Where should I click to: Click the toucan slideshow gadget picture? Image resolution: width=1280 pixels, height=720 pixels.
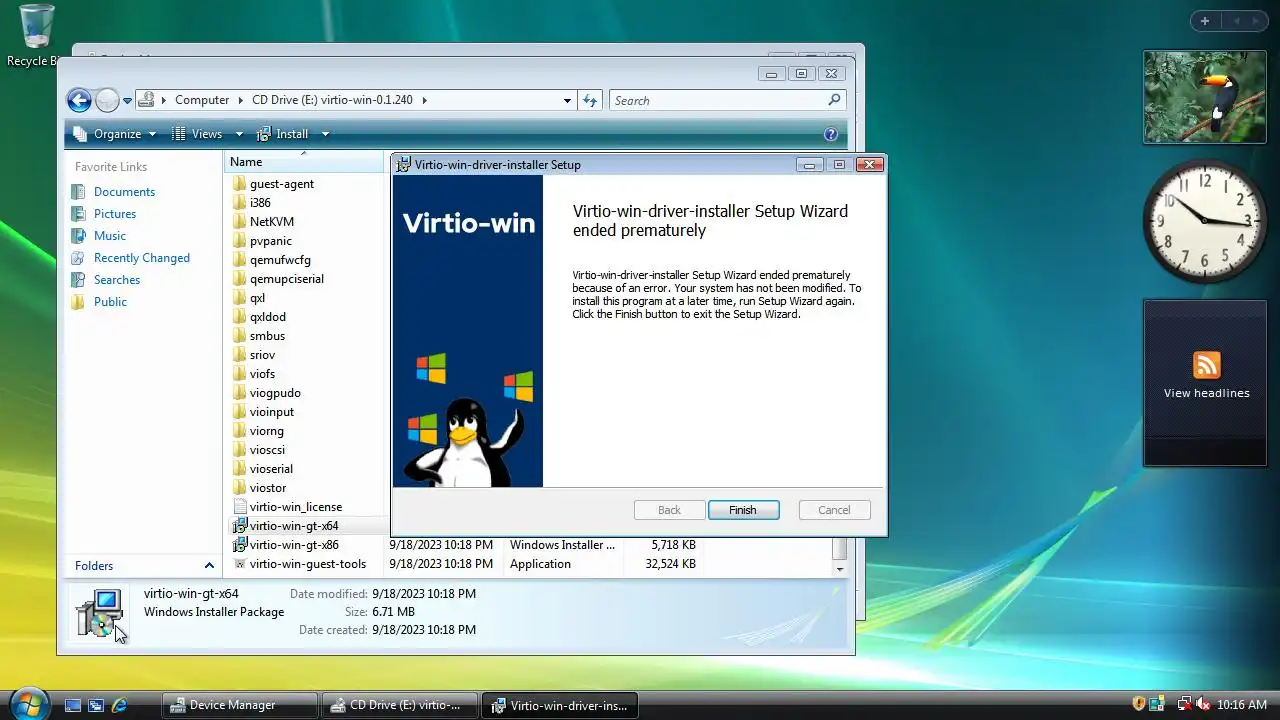[x=1205, y=98]
